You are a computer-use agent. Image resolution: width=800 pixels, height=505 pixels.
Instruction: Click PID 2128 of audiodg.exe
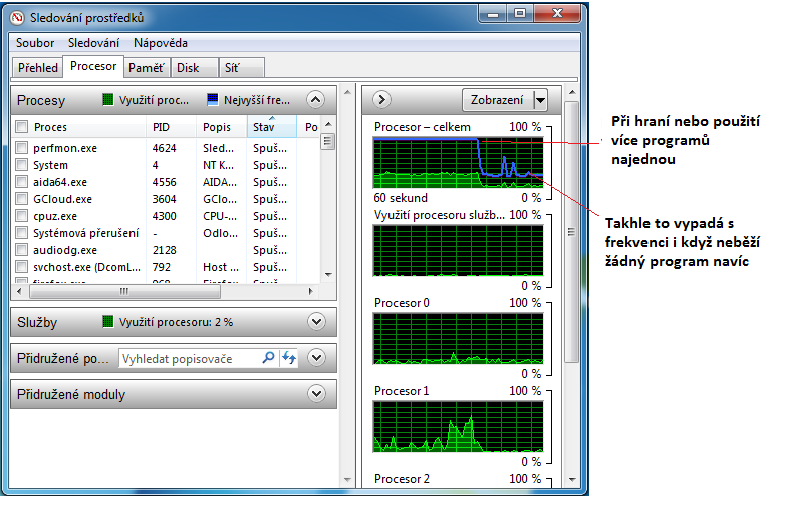[x=164, y=250]
